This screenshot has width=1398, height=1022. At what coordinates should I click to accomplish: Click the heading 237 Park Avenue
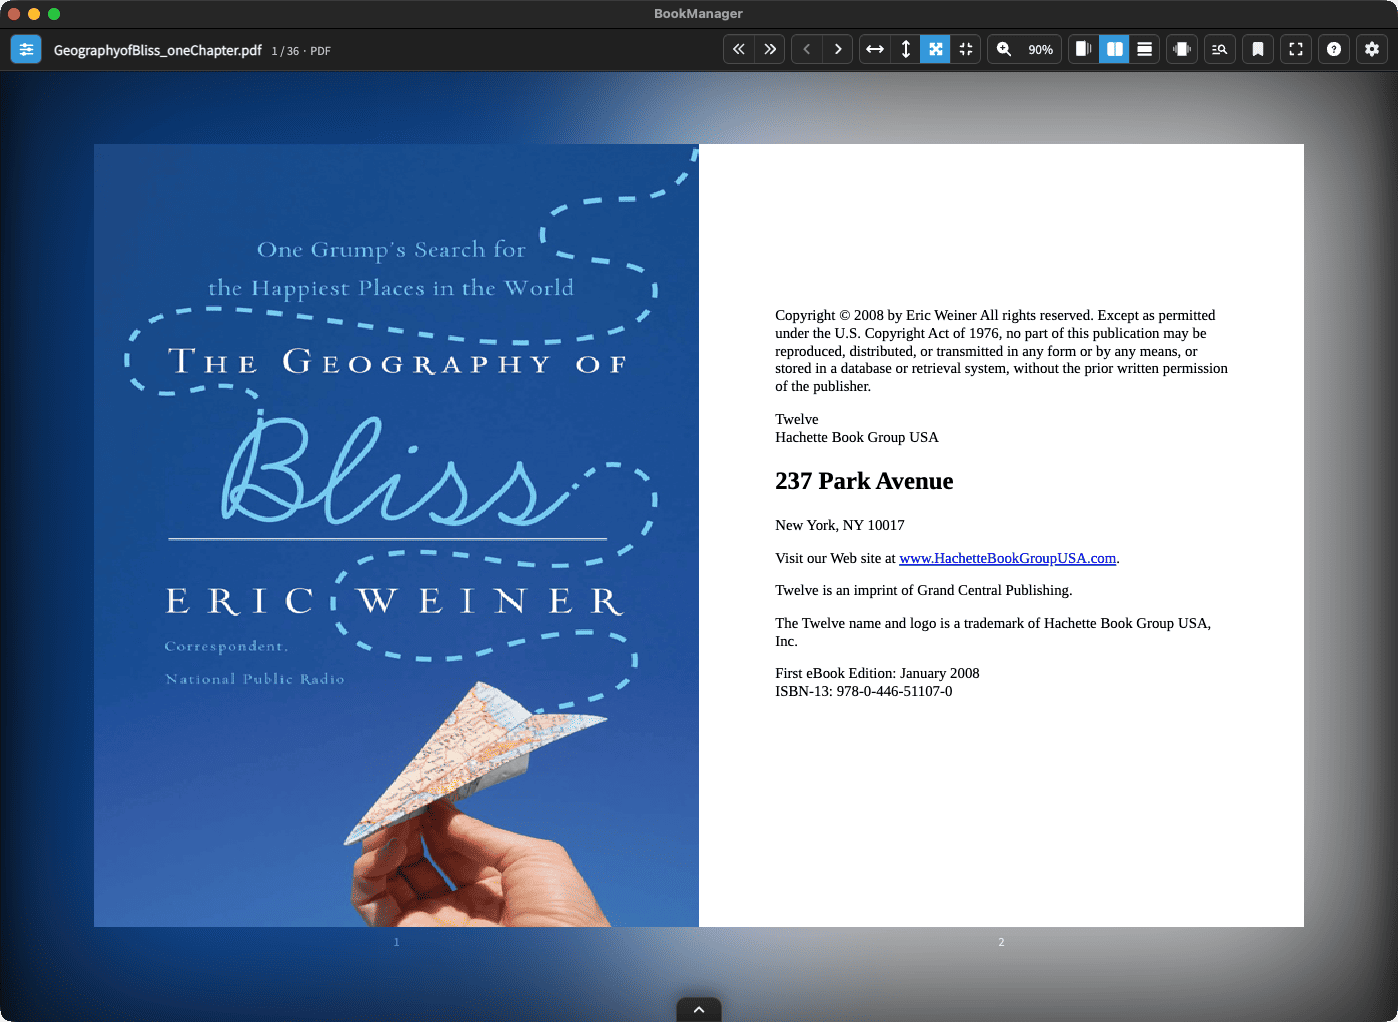(x=864, y=481)
